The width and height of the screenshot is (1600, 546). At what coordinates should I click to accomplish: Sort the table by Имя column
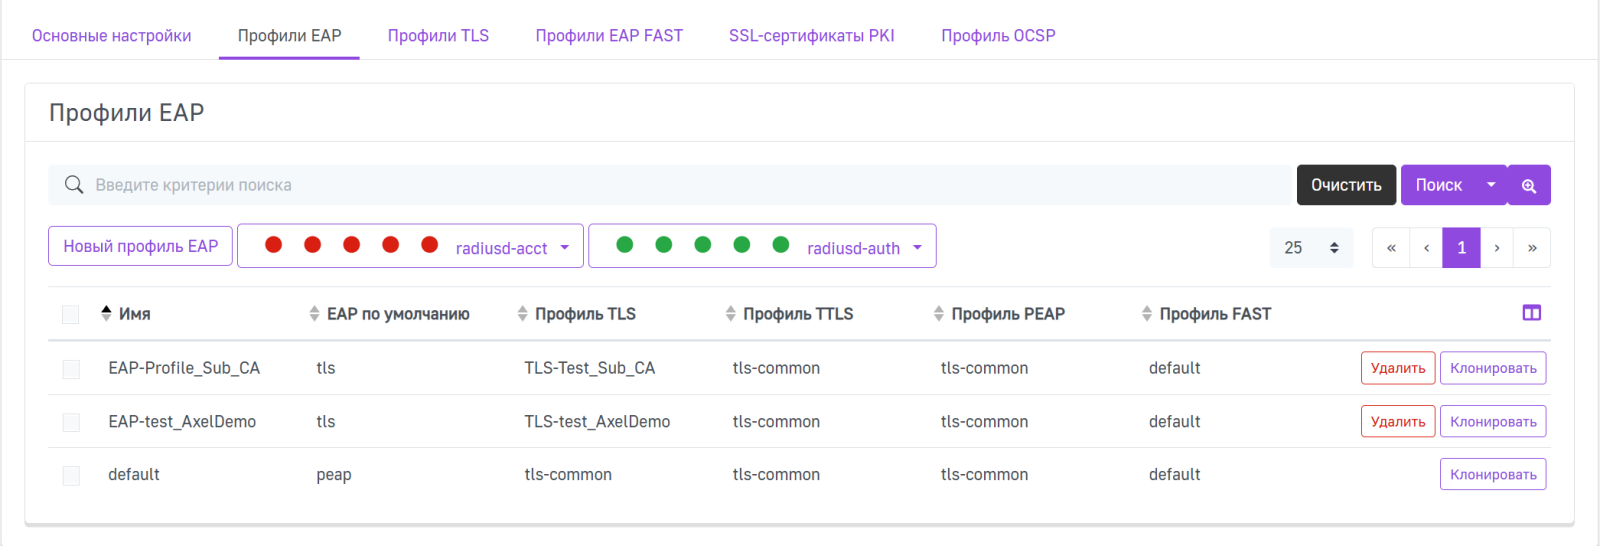[x=134, y=314]
